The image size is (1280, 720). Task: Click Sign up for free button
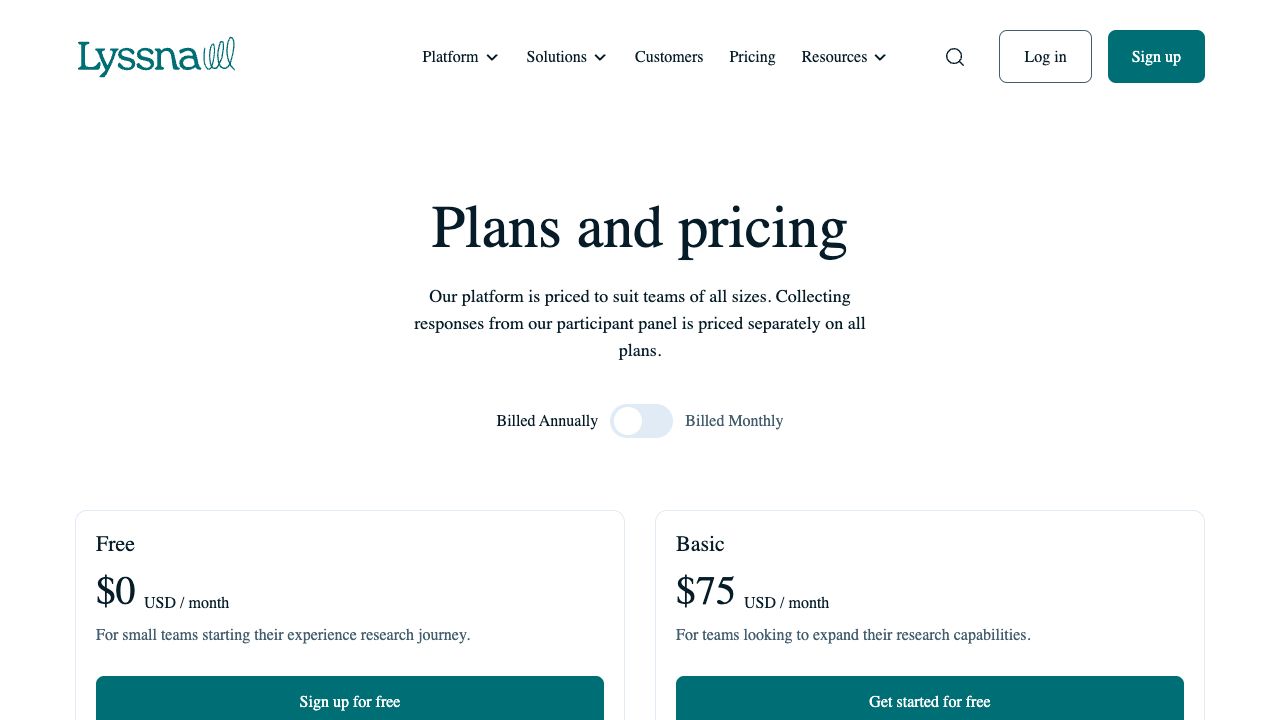350,701
